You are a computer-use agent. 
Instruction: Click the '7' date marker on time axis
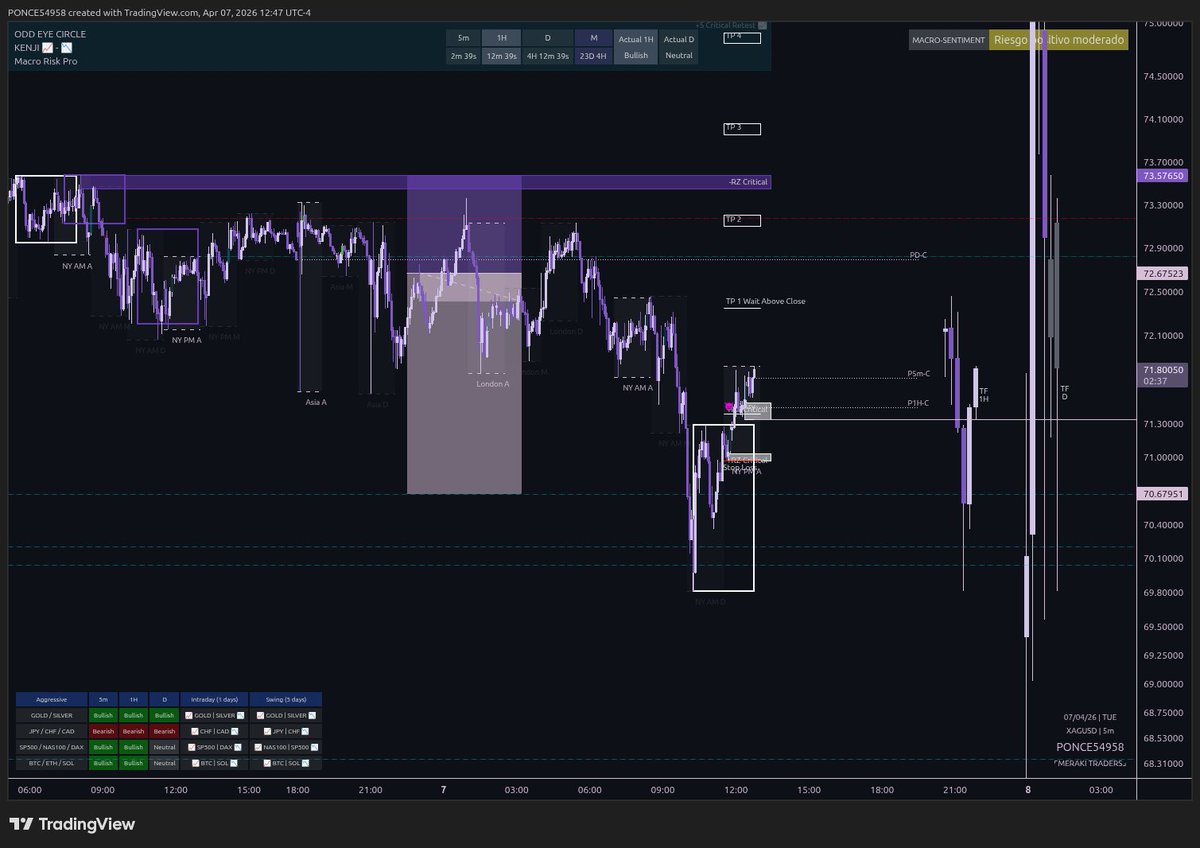(443, 790)
